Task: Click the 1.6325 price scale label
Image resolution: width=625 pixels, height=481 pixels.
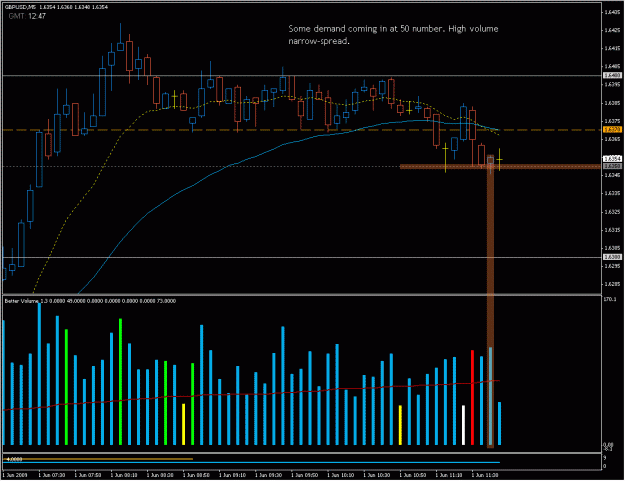Action: click(612, 212)
